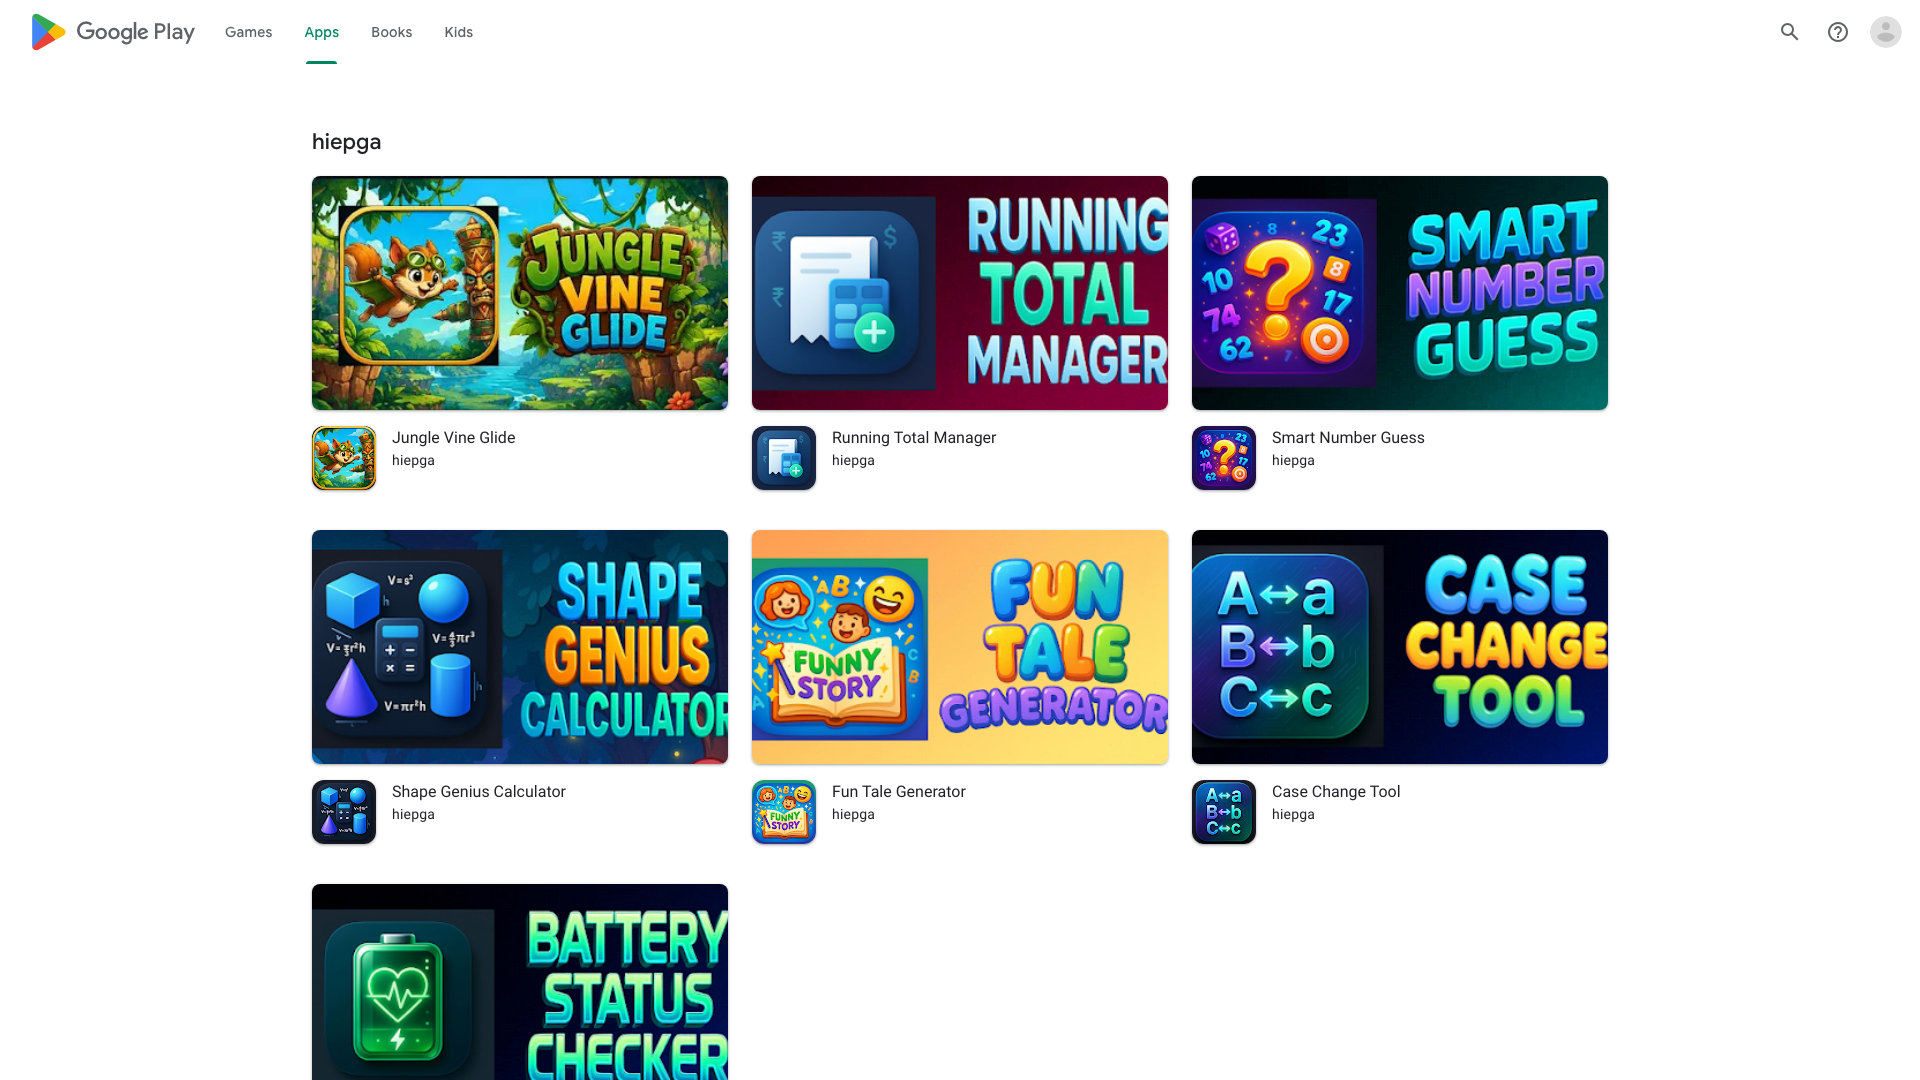This screenshot has width=1920, height=1080.
Task: Click the Google Play logo
Action: click(113, 32)
